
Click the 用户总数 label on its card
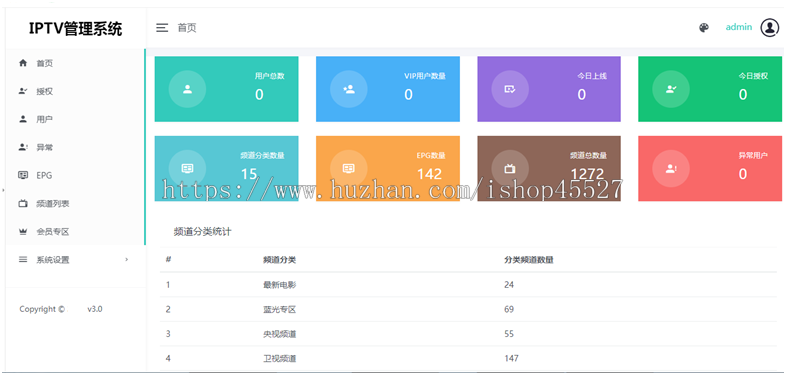coord(269,76)
